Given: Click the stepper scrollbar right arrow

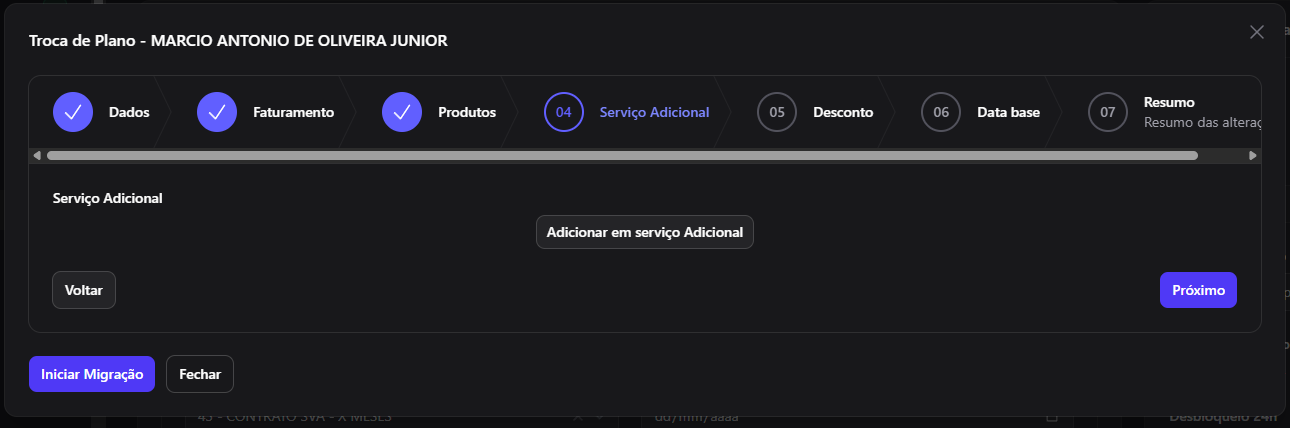Looking at the screenshot, I should [x=1253, y=155].
